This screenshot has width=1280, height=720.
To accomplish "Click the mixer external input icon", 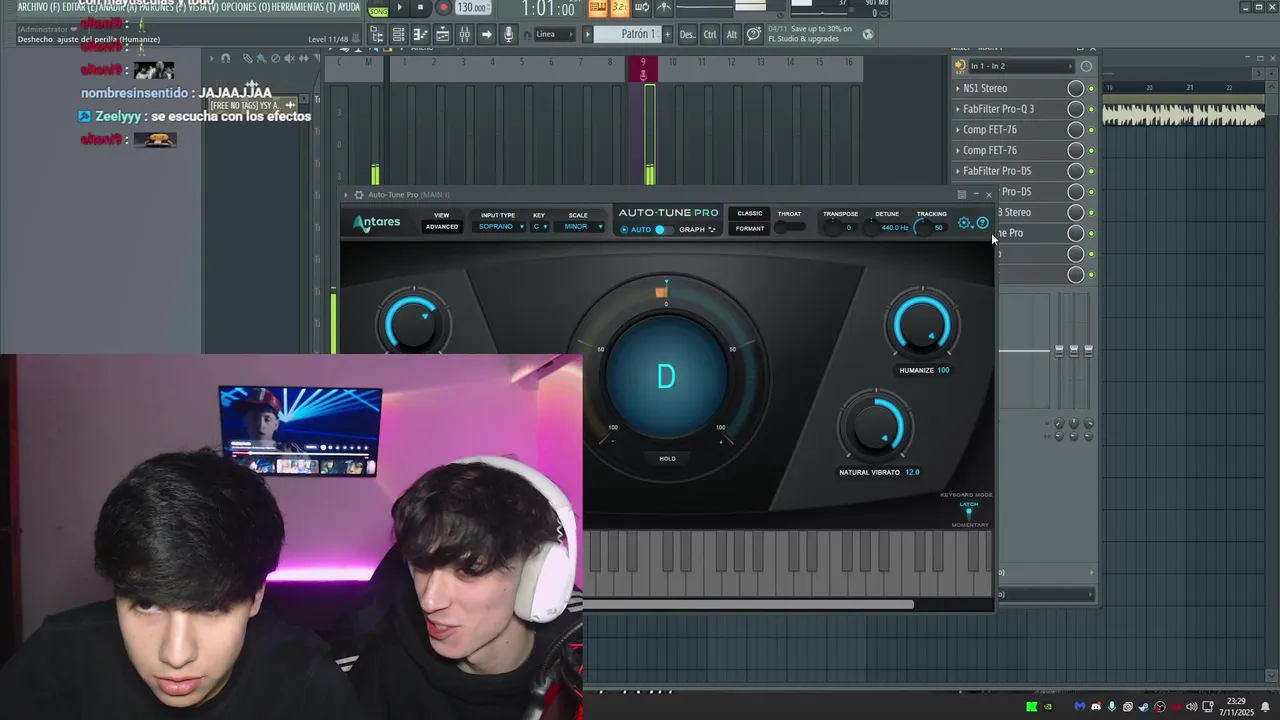I will coord(960,66).
